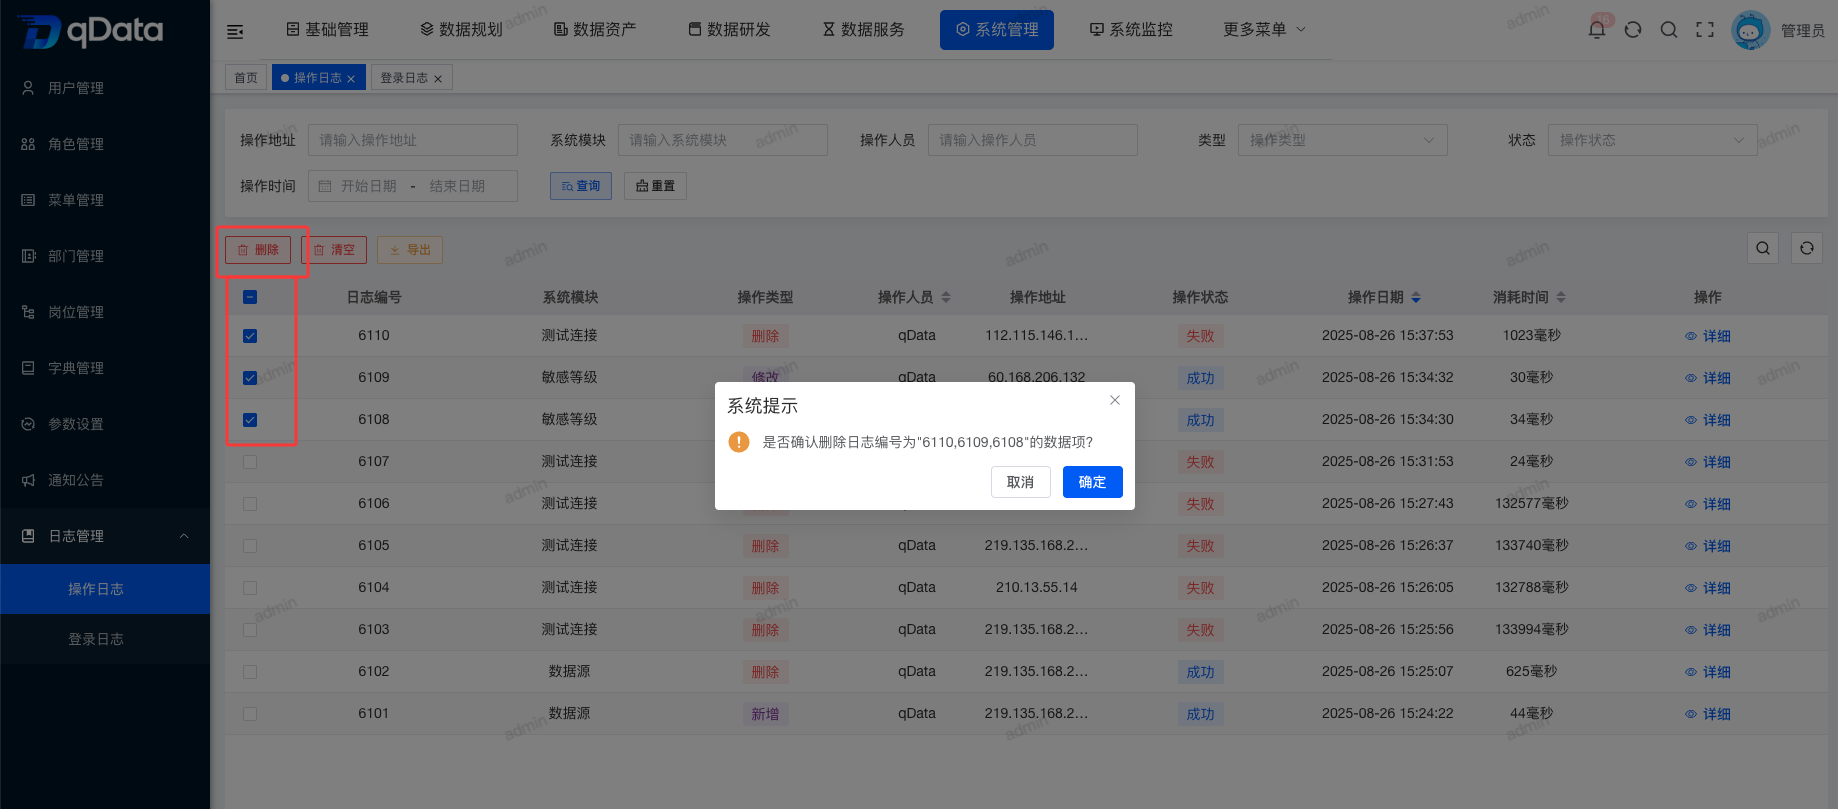Open 岗位管理 in the sidebar
Screen dimensions: 1838x809
(x=105, y=312)
